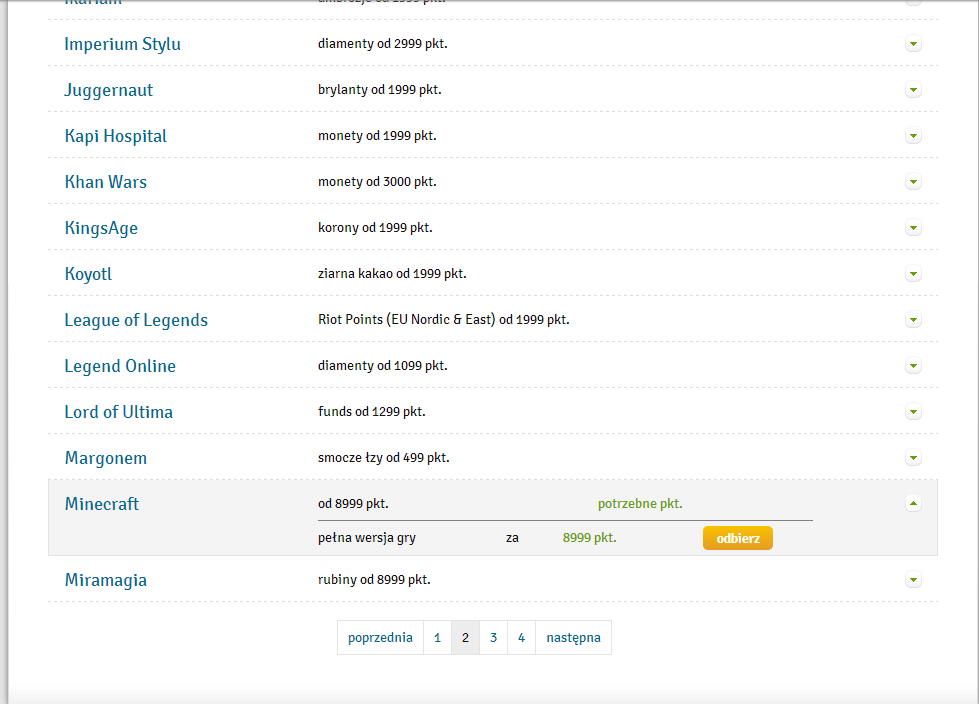This screenshot has height=704, width=979.
Task: Expand the Kapi Hospital row arrow
Action: [x=913, y=135]
